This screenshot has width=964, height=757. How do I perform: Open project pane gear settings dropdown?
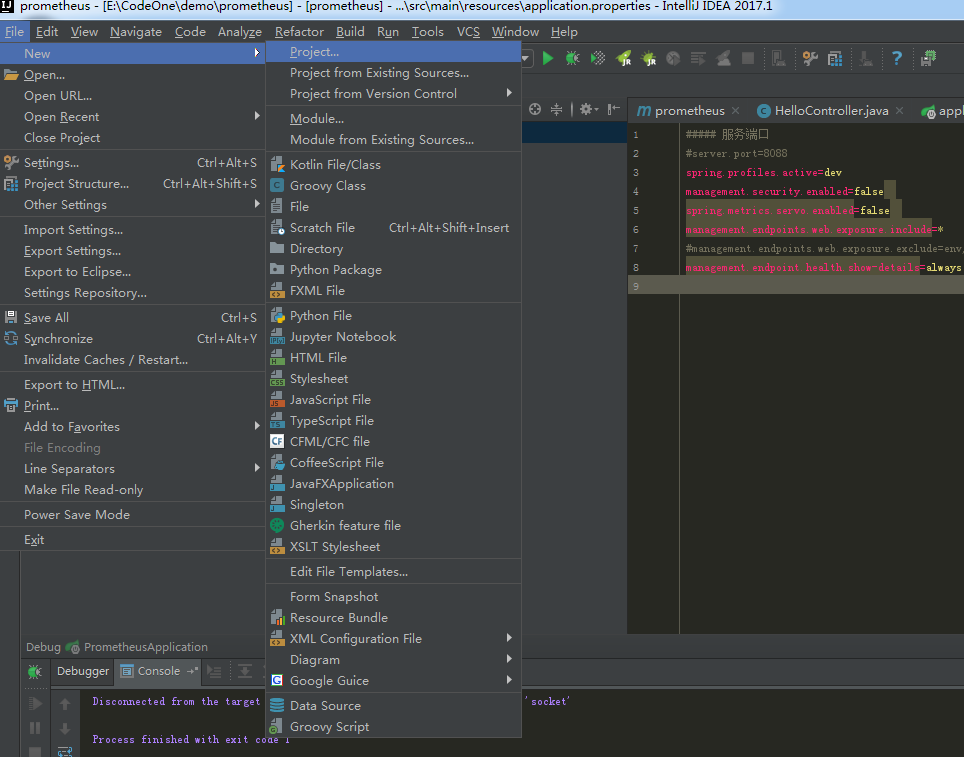(x=588, y=109)
